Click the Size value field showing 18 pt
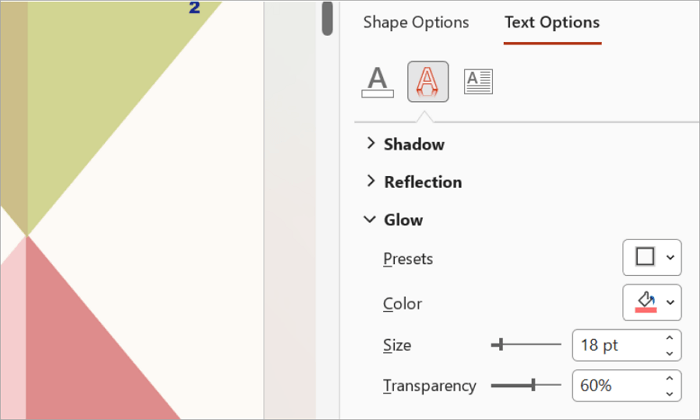This screenshot has width=700, height=420. [614, 346]
